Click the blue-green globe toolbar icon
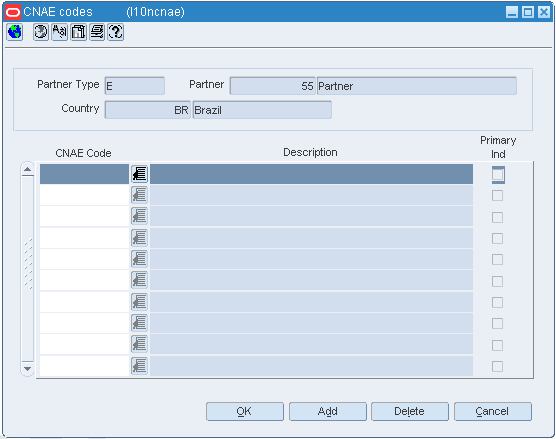The image size is (556, 439). point(15,32)
